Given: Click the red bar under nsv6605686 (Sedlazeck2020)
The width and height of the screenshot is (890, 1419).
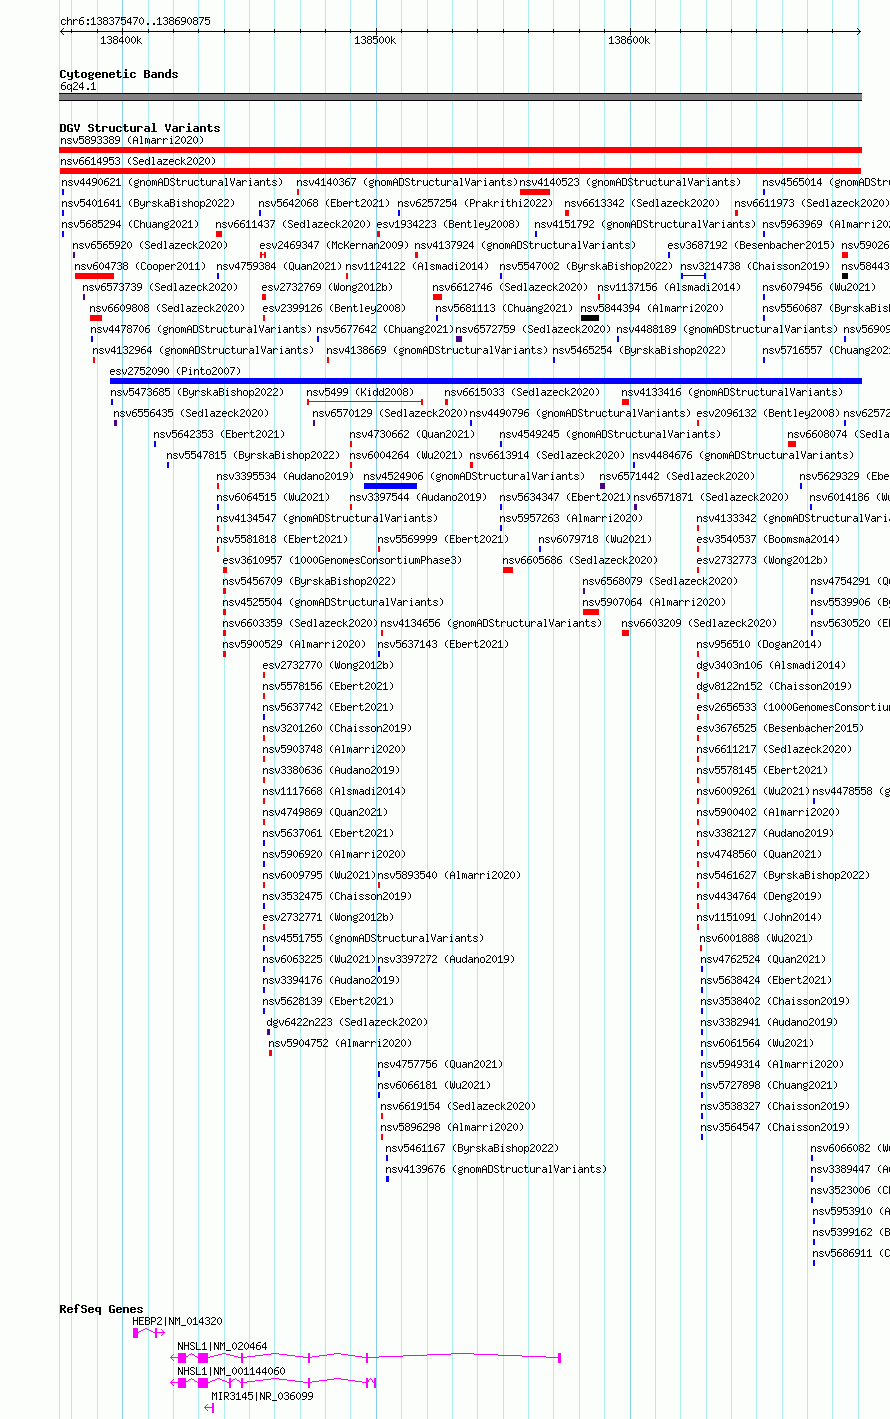Looking at the screenshot, I should 508,570.
